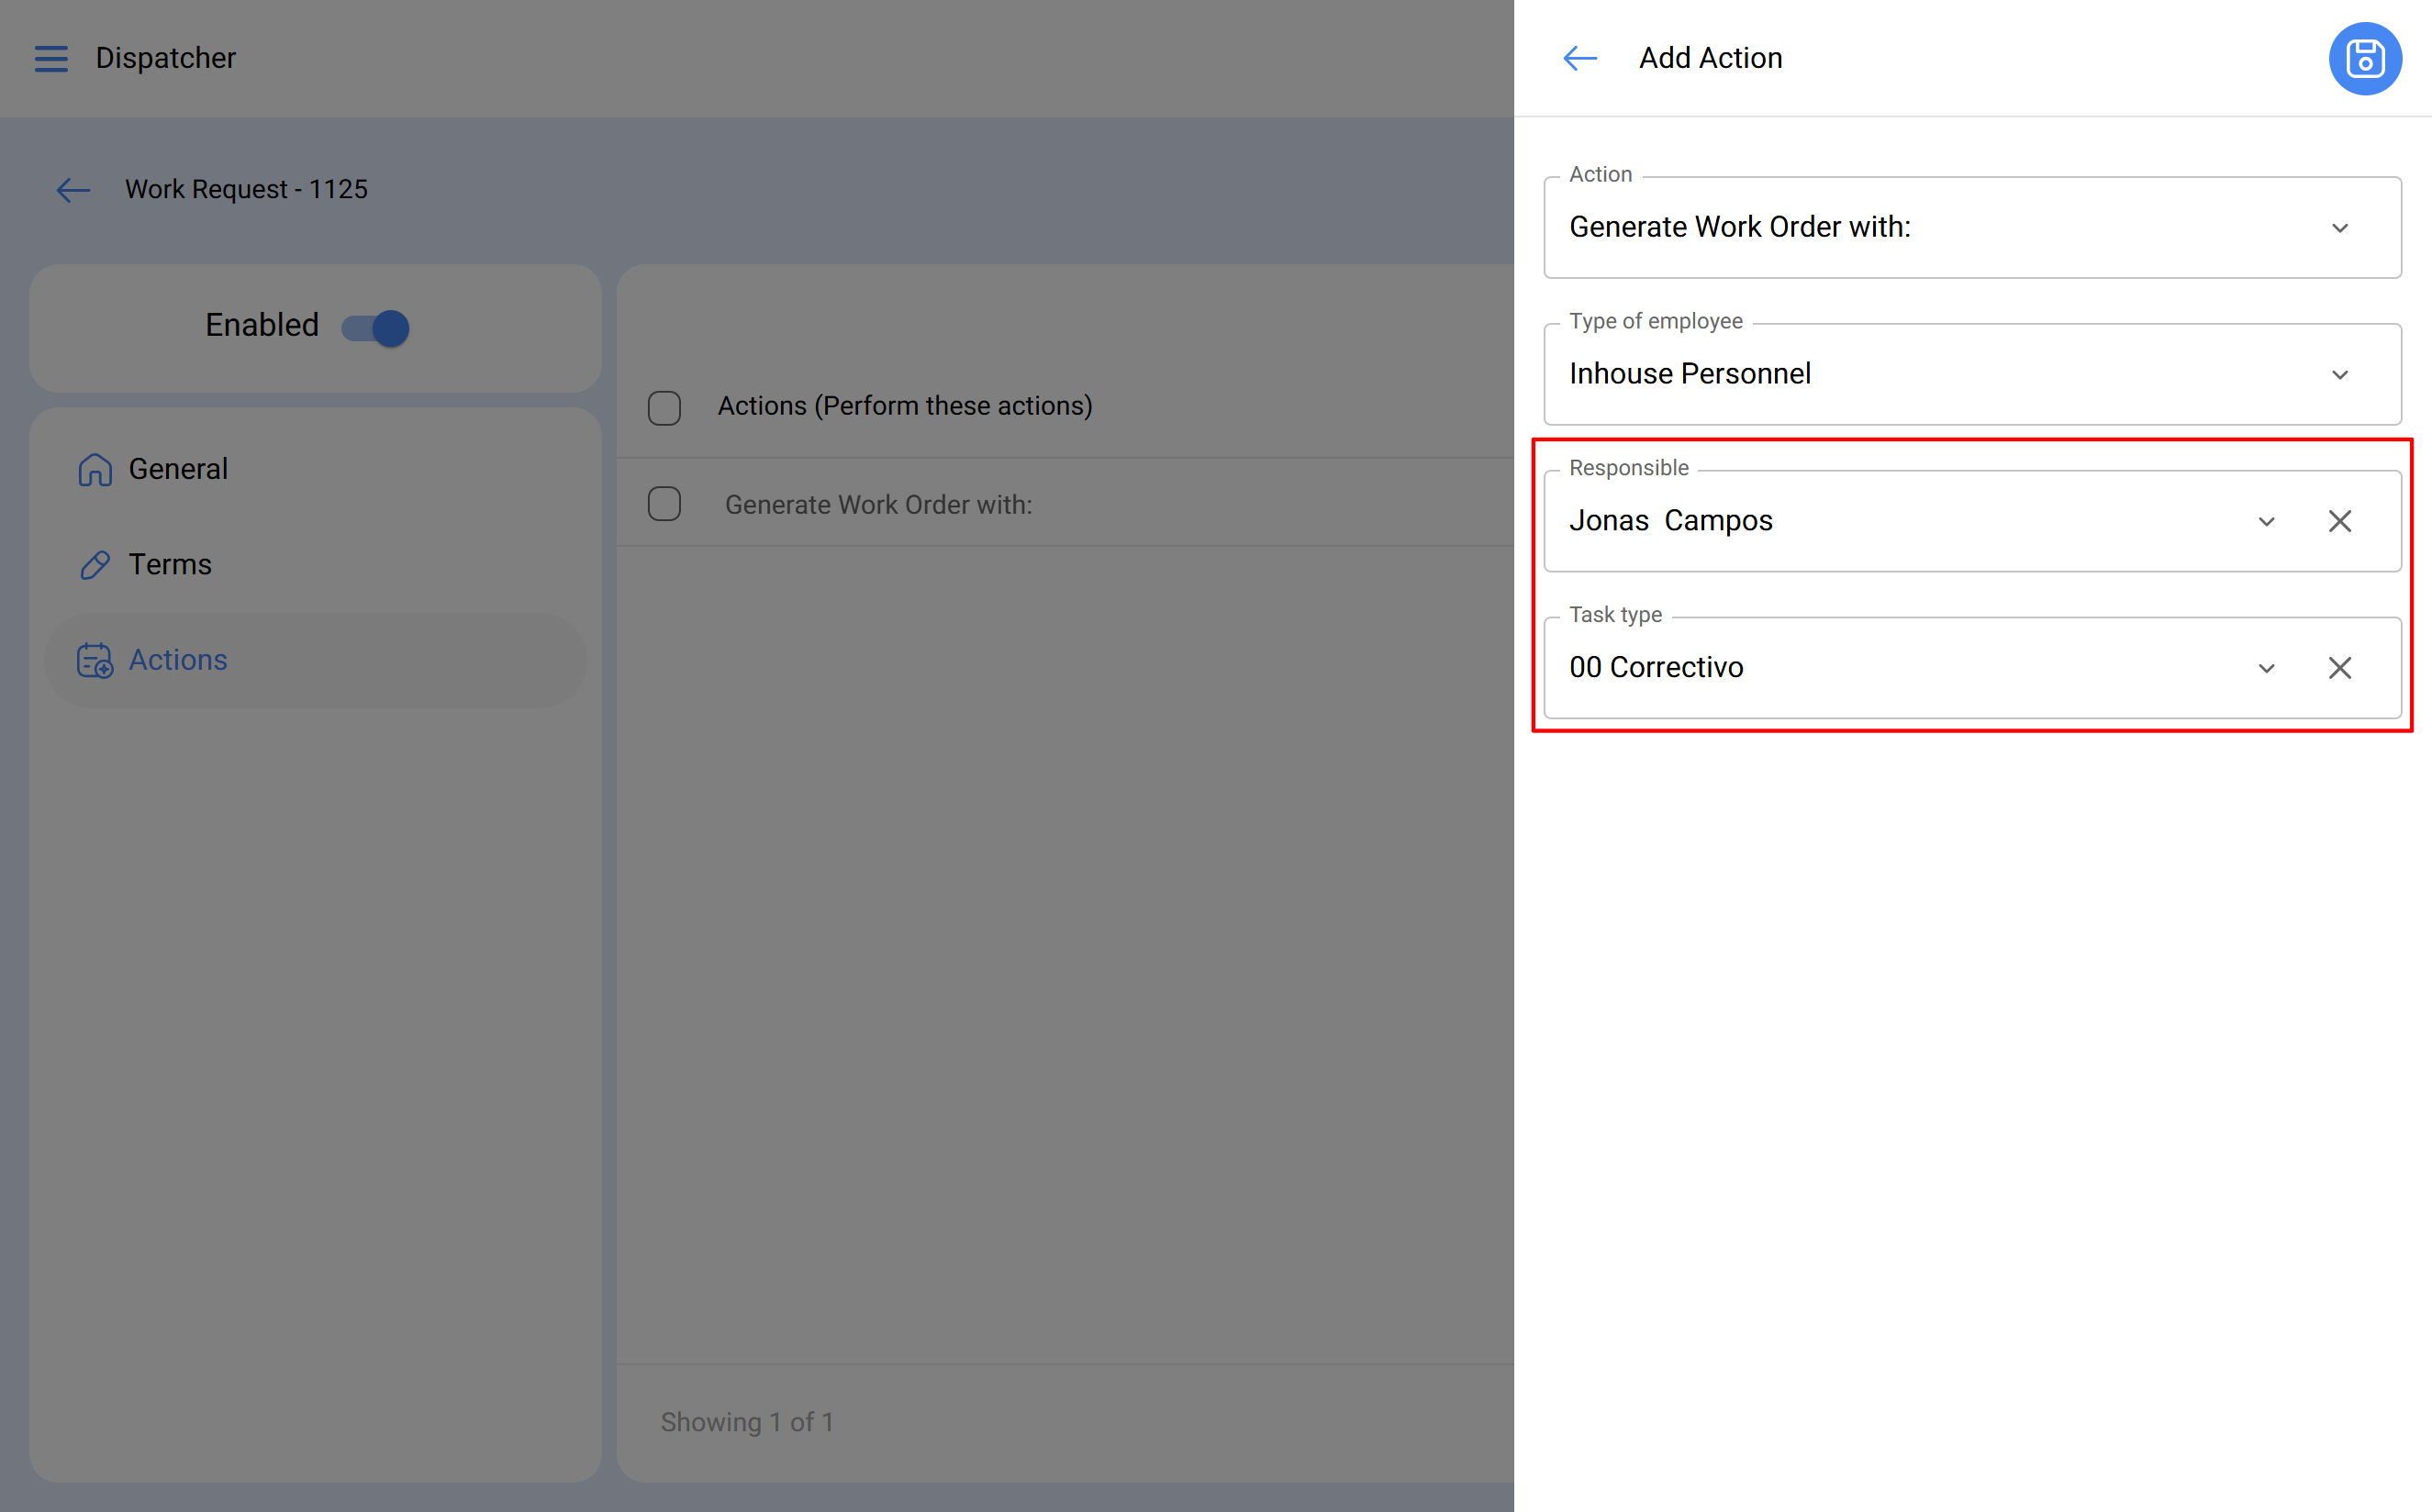
Task: Click the Generate Work Order with row
Action: [878, 505]
